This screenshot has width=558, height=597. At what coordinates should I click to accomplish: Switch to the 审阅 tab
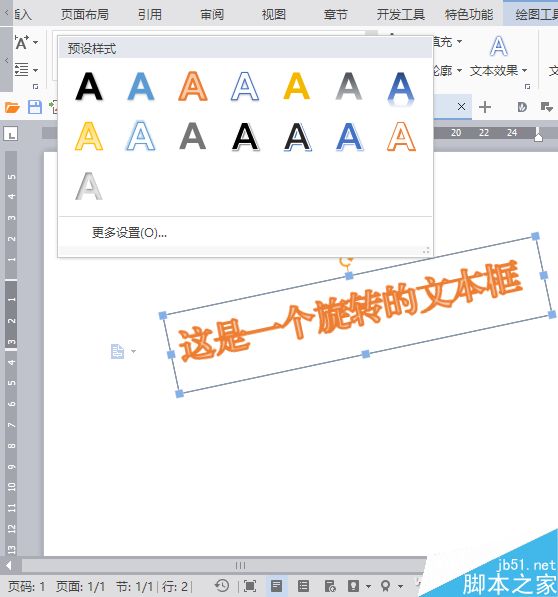[212, 14]
